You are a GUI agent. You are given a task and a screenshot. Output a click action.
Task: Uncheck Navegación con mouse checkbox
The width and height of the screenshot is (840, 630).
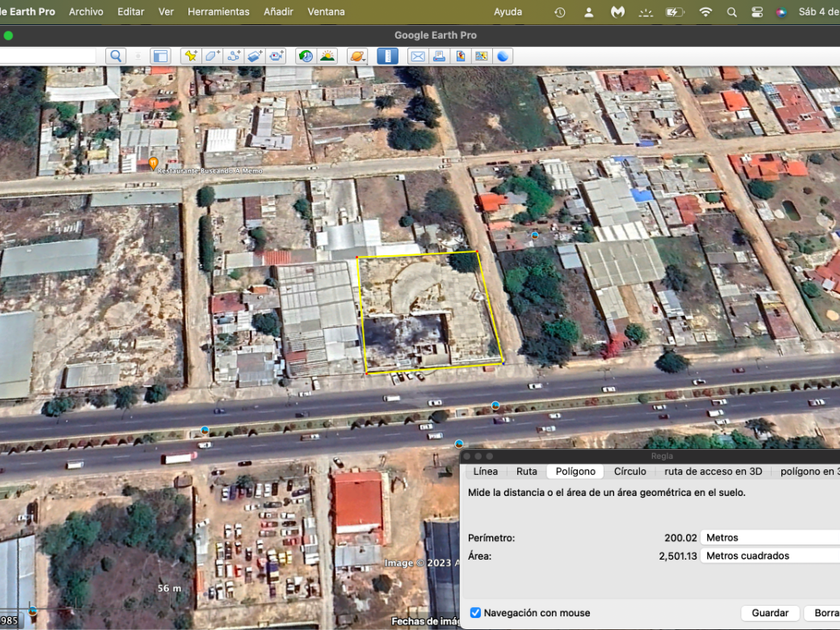[x=475, y=613]
